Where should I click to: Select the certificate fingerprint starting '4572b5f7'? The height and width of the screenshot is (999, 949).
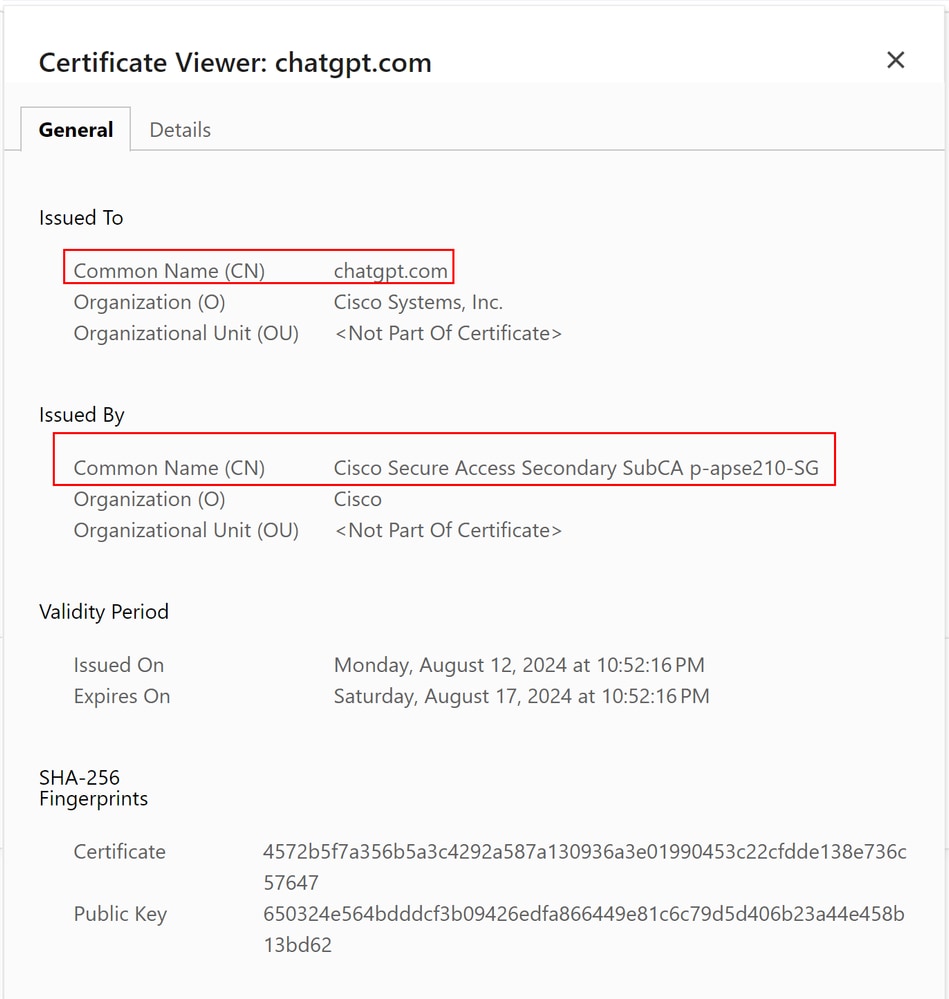[x=585, y=867]
